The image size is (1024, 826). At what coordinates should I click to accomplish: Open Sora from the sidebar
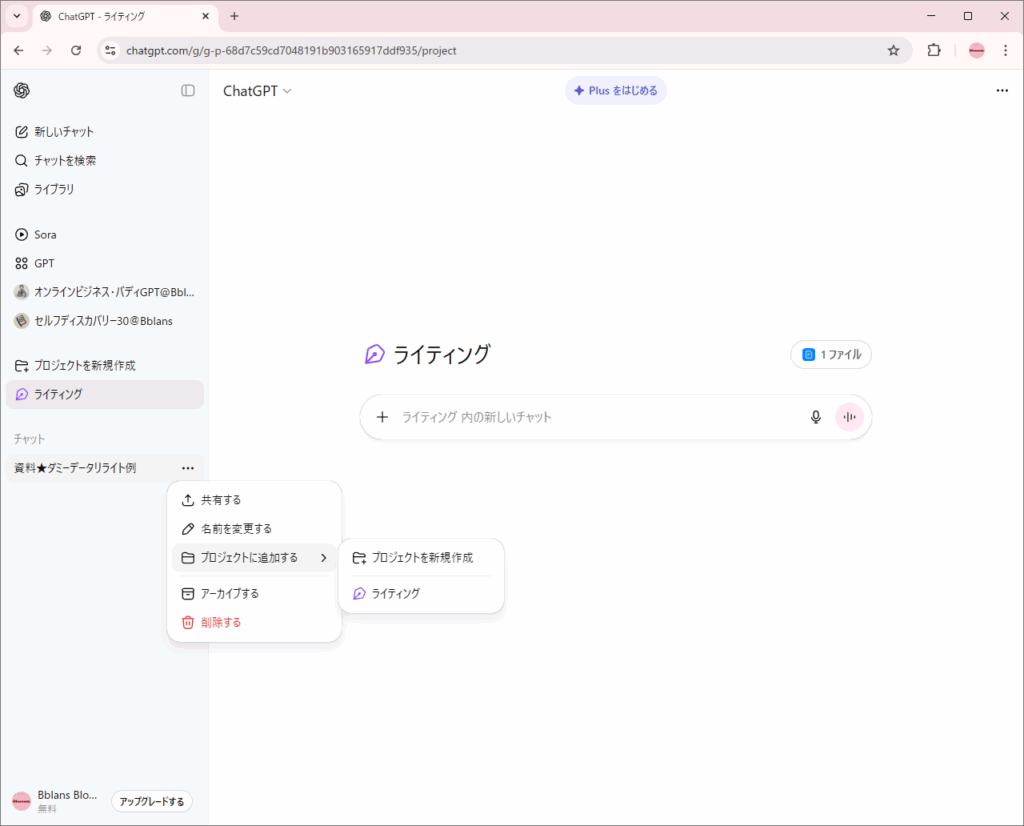tap(45, 234)
